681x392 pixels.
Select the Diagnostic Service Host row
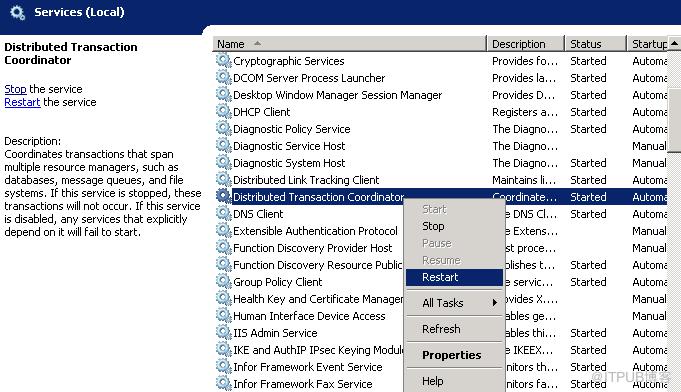coord(289,146)
